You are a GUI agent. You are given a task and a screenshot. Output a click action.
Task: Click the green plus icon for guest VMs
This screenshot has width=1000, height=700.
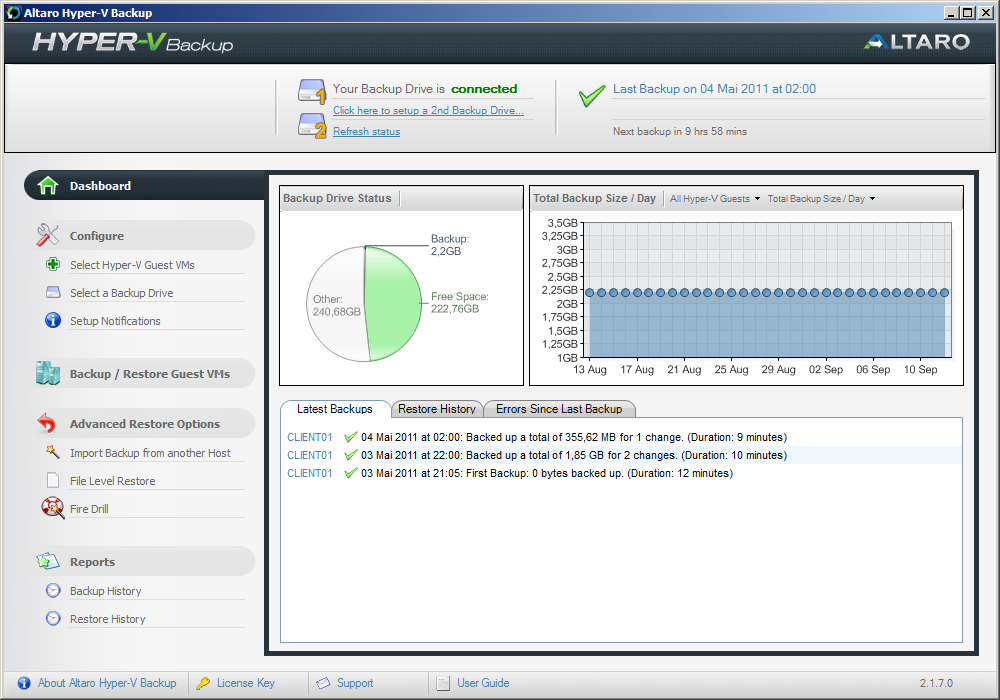point(53,264)
